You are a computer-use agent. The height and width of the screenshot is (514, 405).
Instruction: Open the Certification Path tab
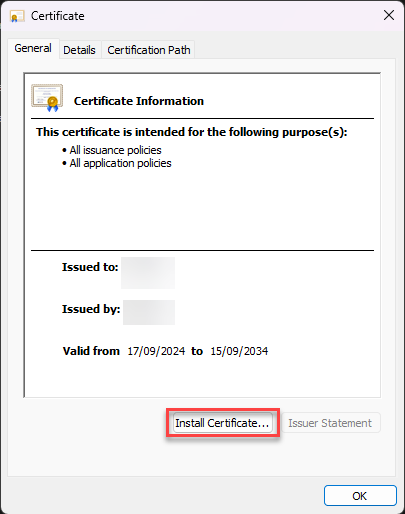click(x=149, y=50)
